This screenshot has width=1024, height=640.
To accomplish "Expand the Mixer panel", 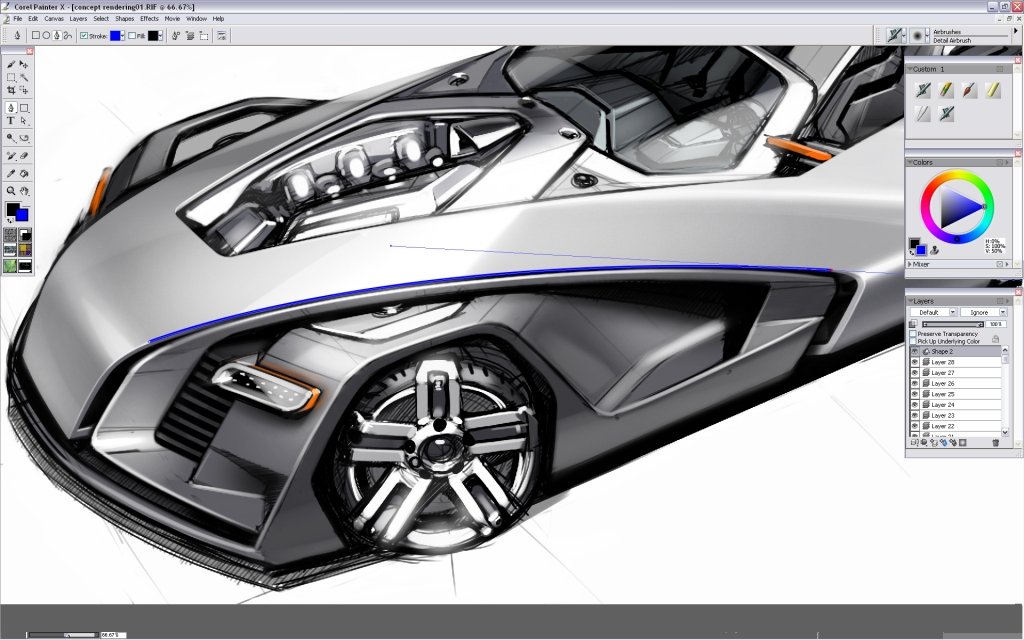I will (912, 263).
